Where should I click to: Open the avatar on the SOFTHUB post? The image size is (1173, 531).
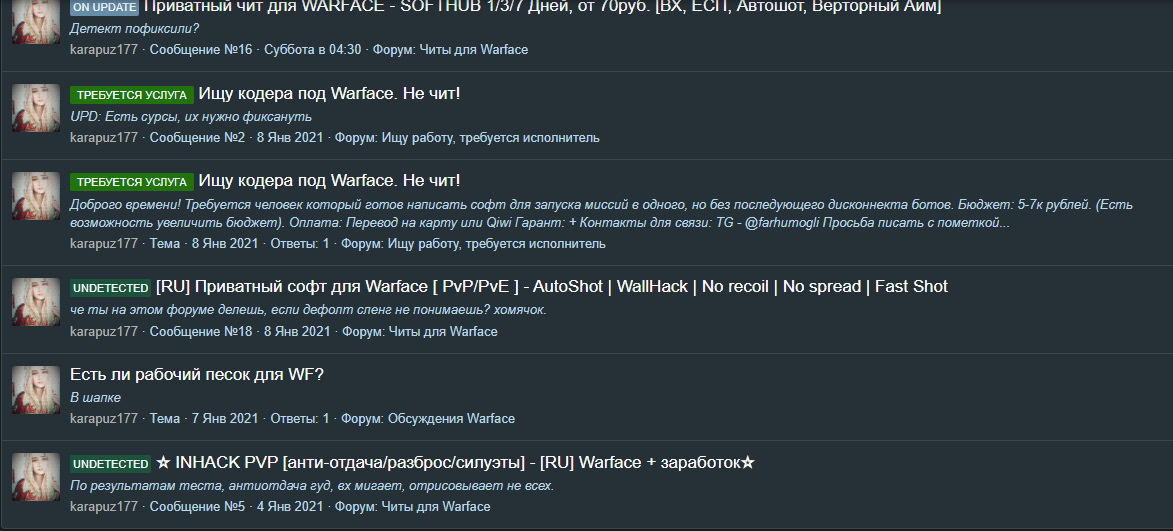pos(36,22)
